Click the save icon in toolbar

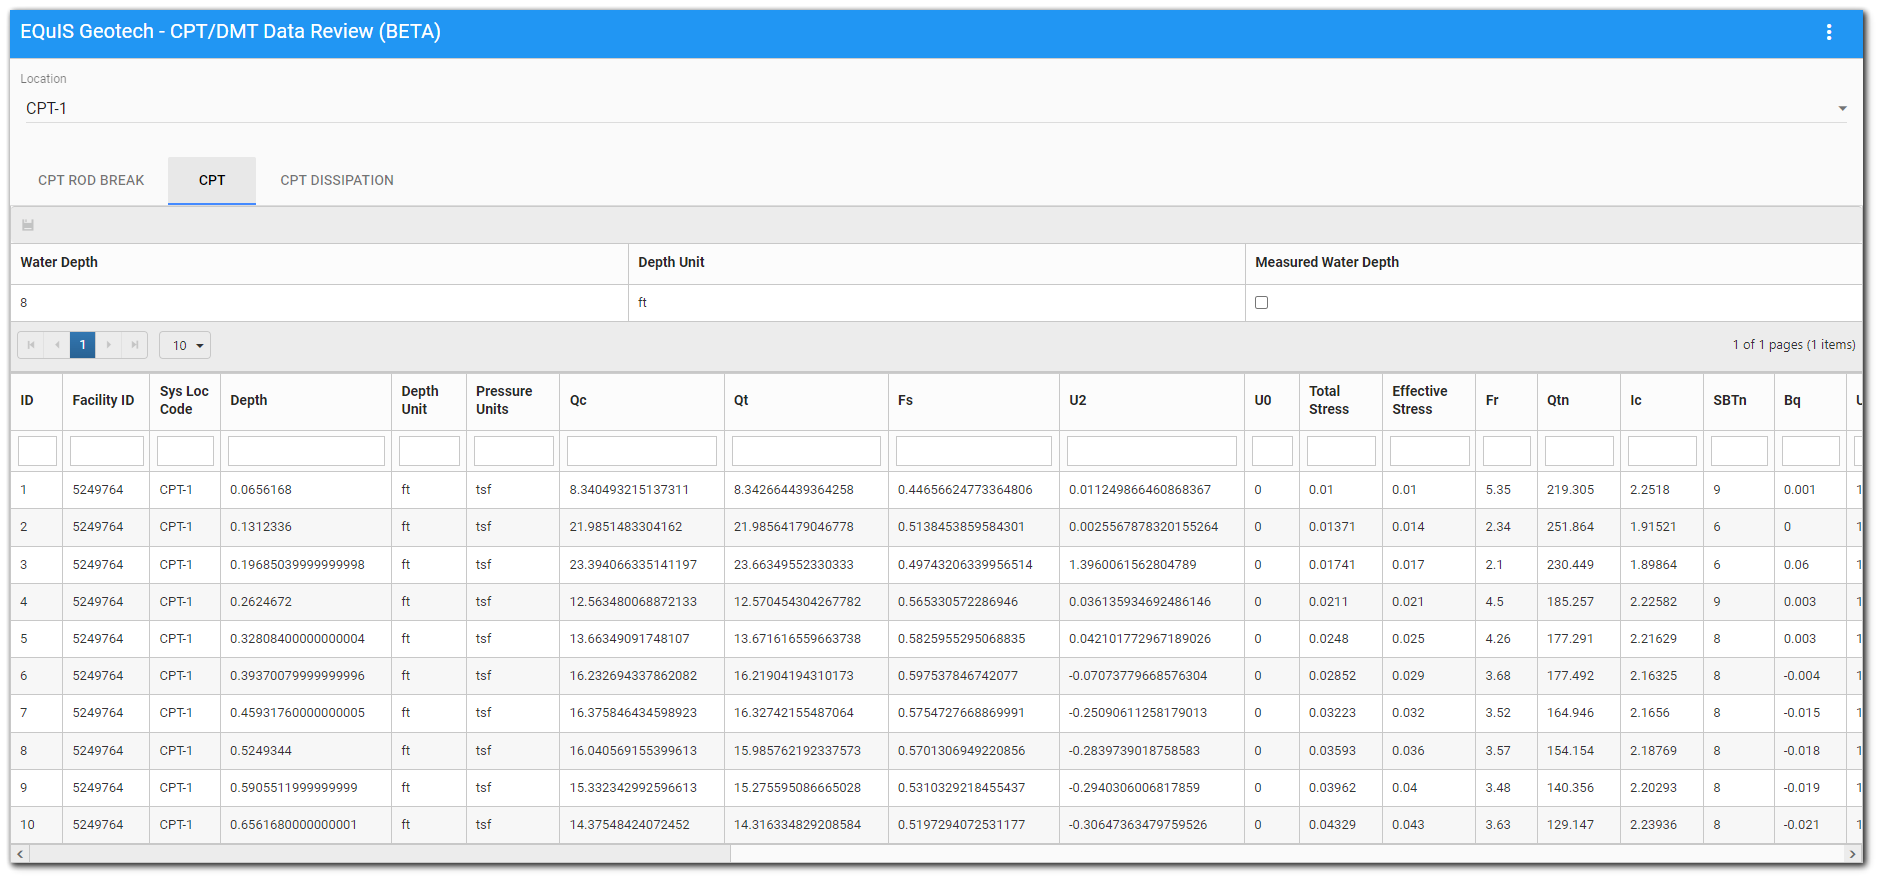(x=28, y=225)
